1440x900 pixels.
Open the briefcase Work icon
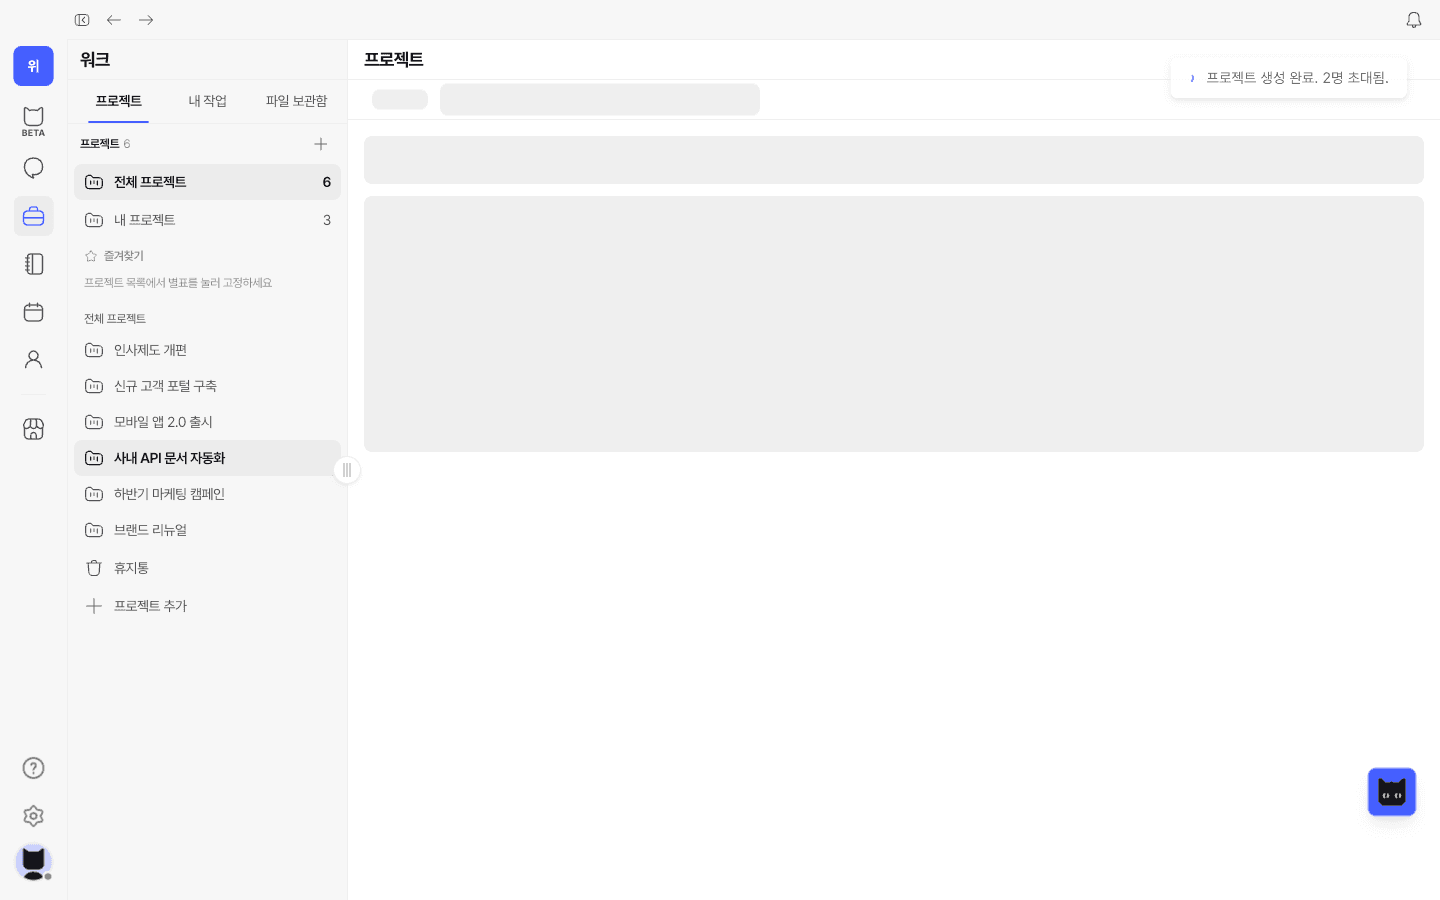coord(33,216)
